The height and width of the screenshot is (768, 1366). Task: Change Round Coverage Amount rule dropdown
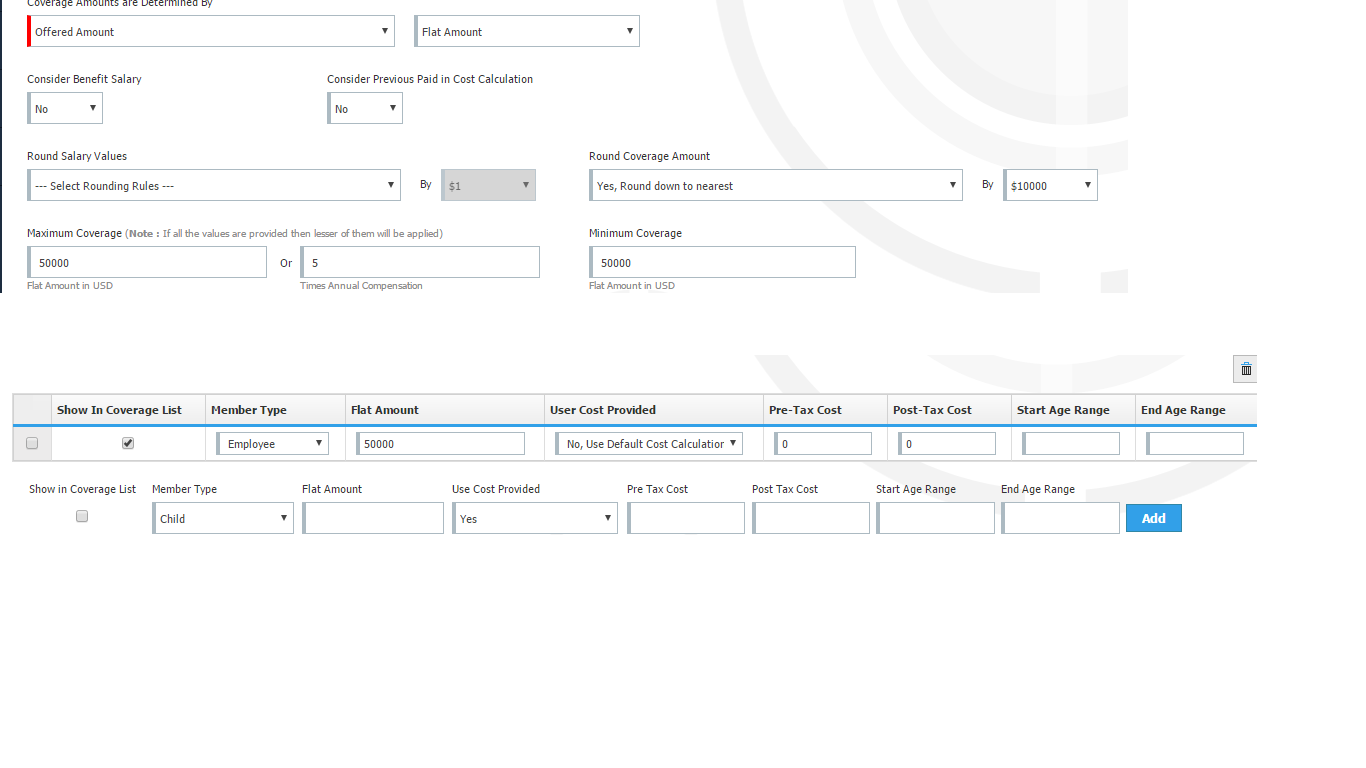coord(776,185)
